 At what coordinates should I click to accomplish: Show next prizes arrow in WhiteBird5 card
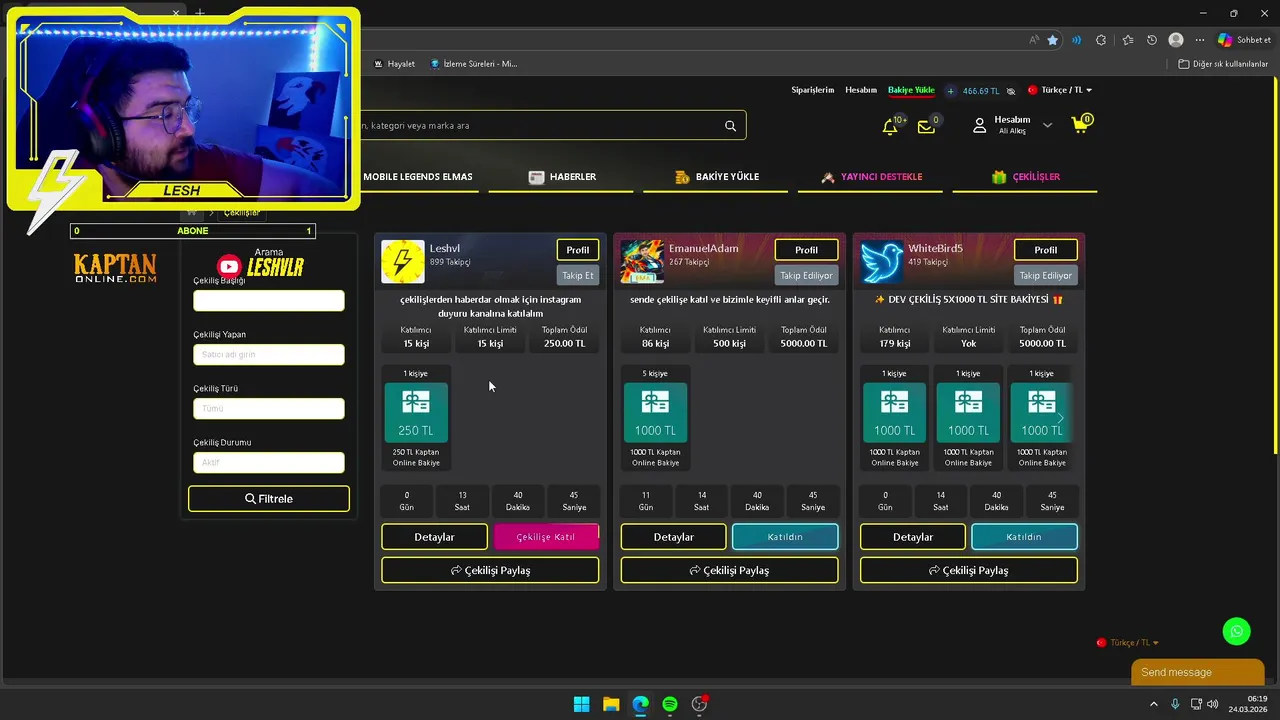coord(1060,417)
